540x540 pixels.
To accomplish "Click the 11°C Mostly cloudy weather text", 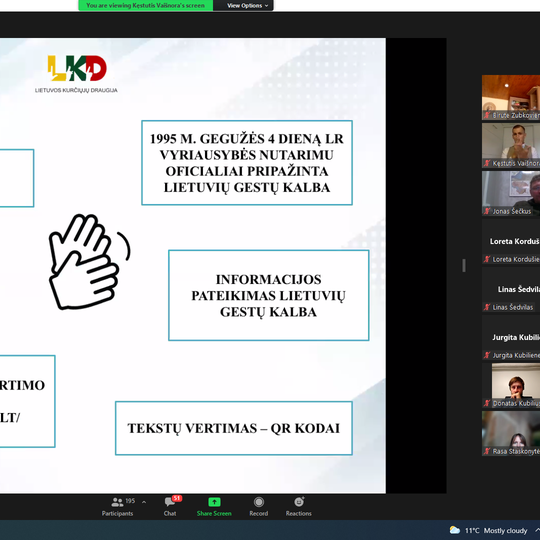I will (x=496, y=530).
